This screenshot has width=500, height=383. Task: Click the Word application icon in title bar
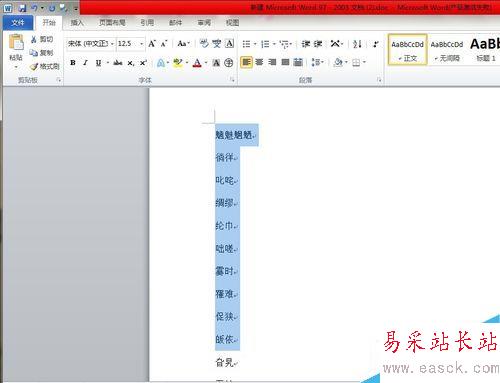(8, 8)
